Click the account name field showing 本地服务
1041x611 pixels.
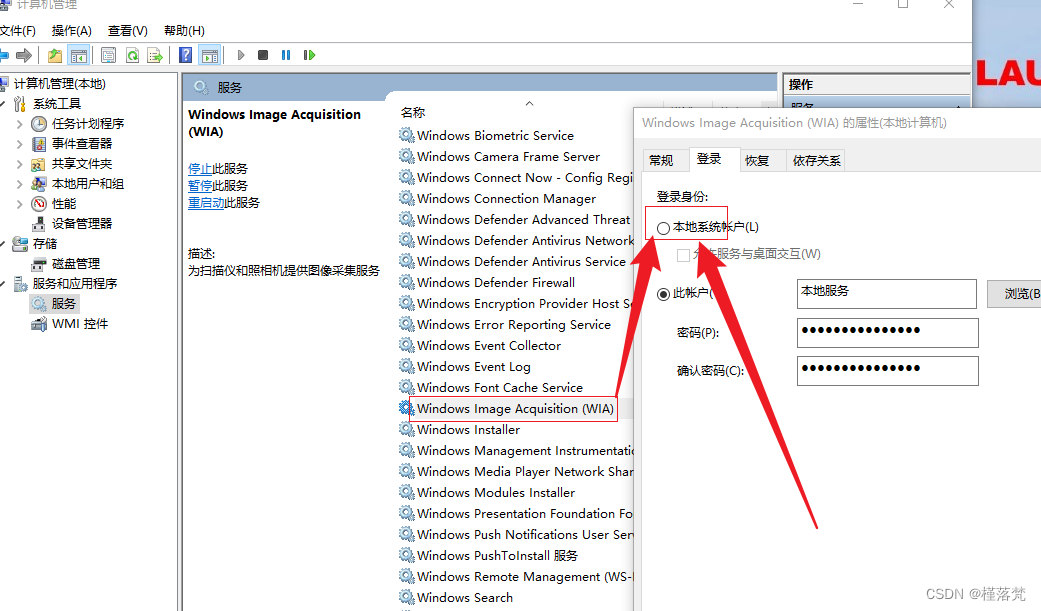(886, 294)
